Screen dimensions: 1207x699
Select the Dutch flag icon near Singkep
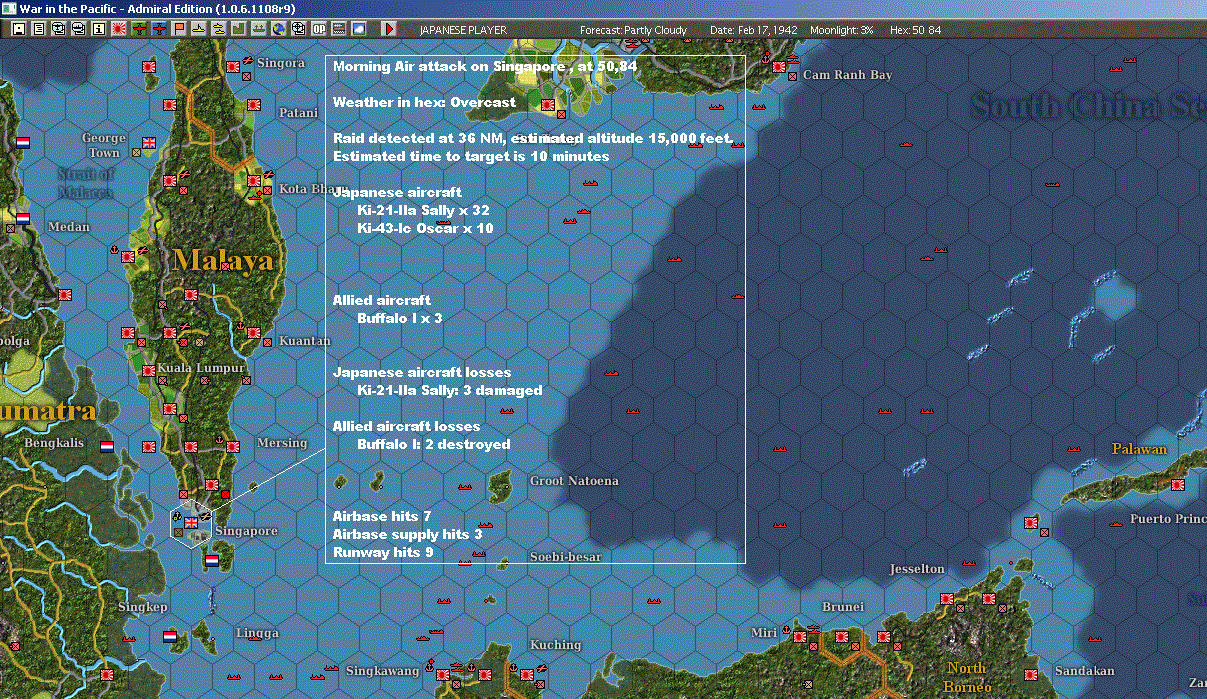pyautogui.click(x=170, y=636)
